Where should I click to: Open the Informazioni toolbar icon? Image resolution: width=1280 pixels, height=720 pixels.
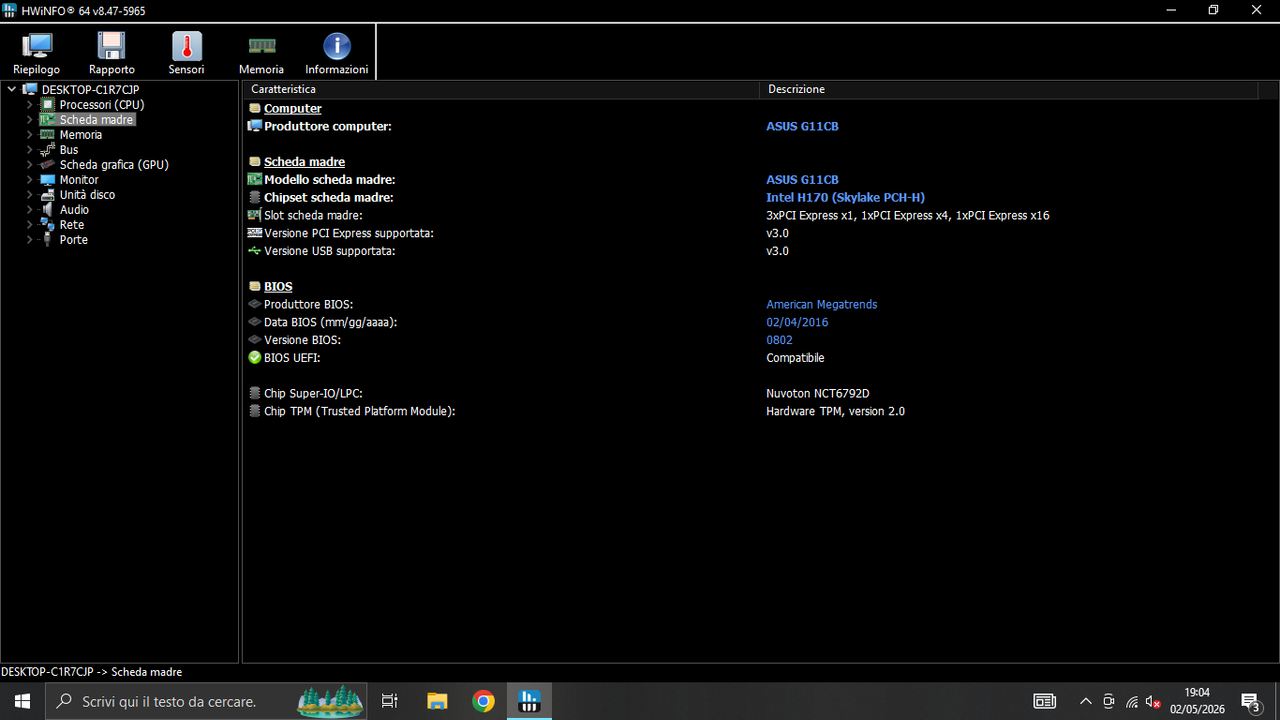point(337,53)
